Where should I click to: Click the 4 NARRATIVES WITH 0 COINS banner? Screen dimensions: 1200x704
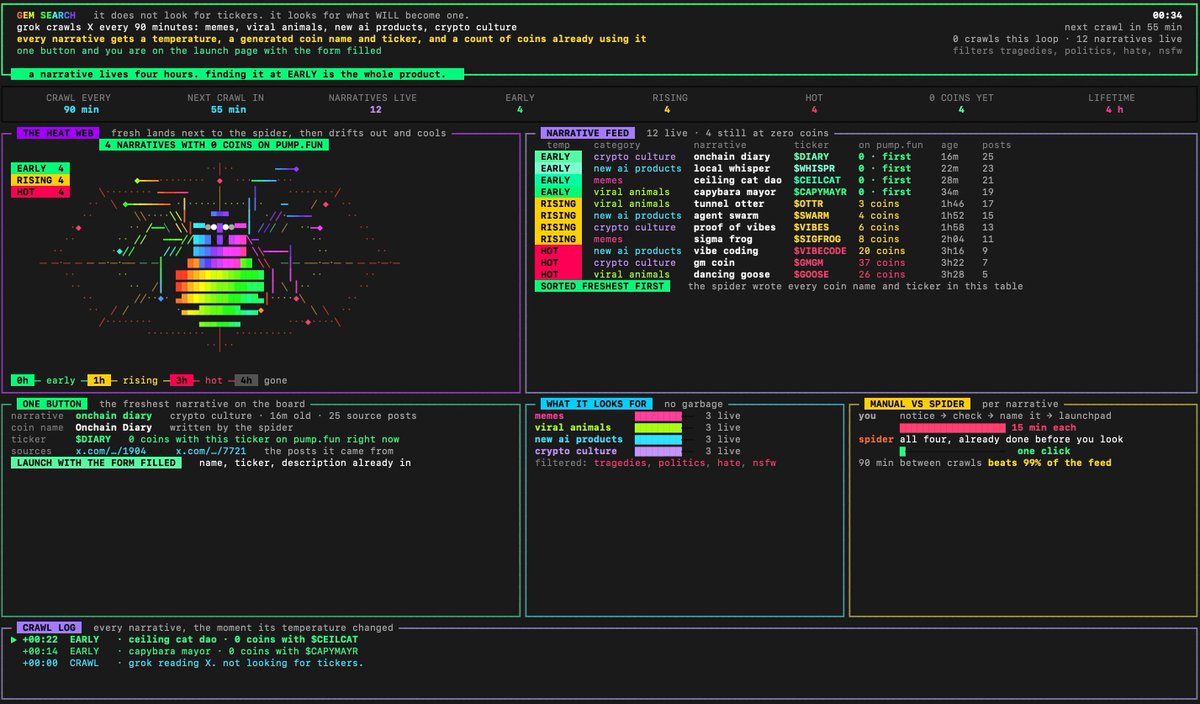[x=216, y=144]
